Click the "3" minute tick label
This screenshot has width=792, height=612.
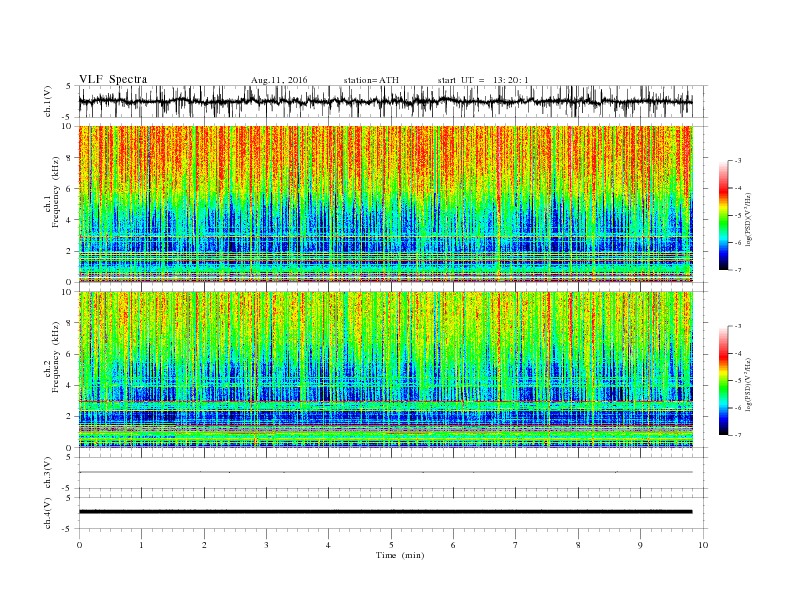coord(266,545)
